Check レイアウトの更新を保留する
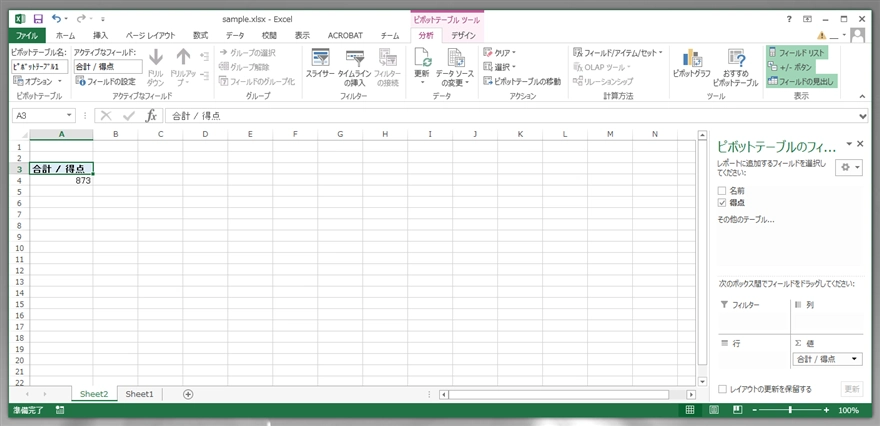Screen dimensions: 880x426 pyautogui.click(x=723, y=389)
